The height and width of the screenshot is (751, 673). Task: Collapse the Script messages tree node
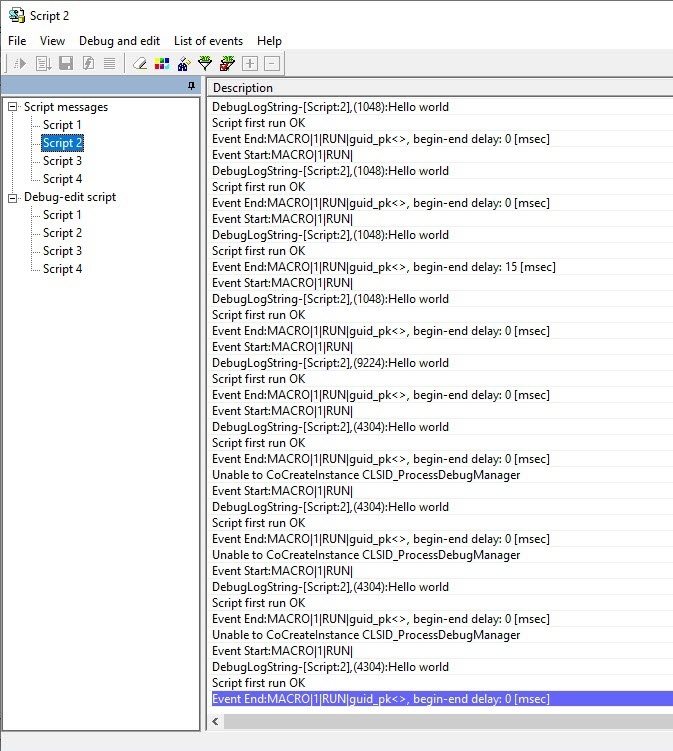click(13, 107)
